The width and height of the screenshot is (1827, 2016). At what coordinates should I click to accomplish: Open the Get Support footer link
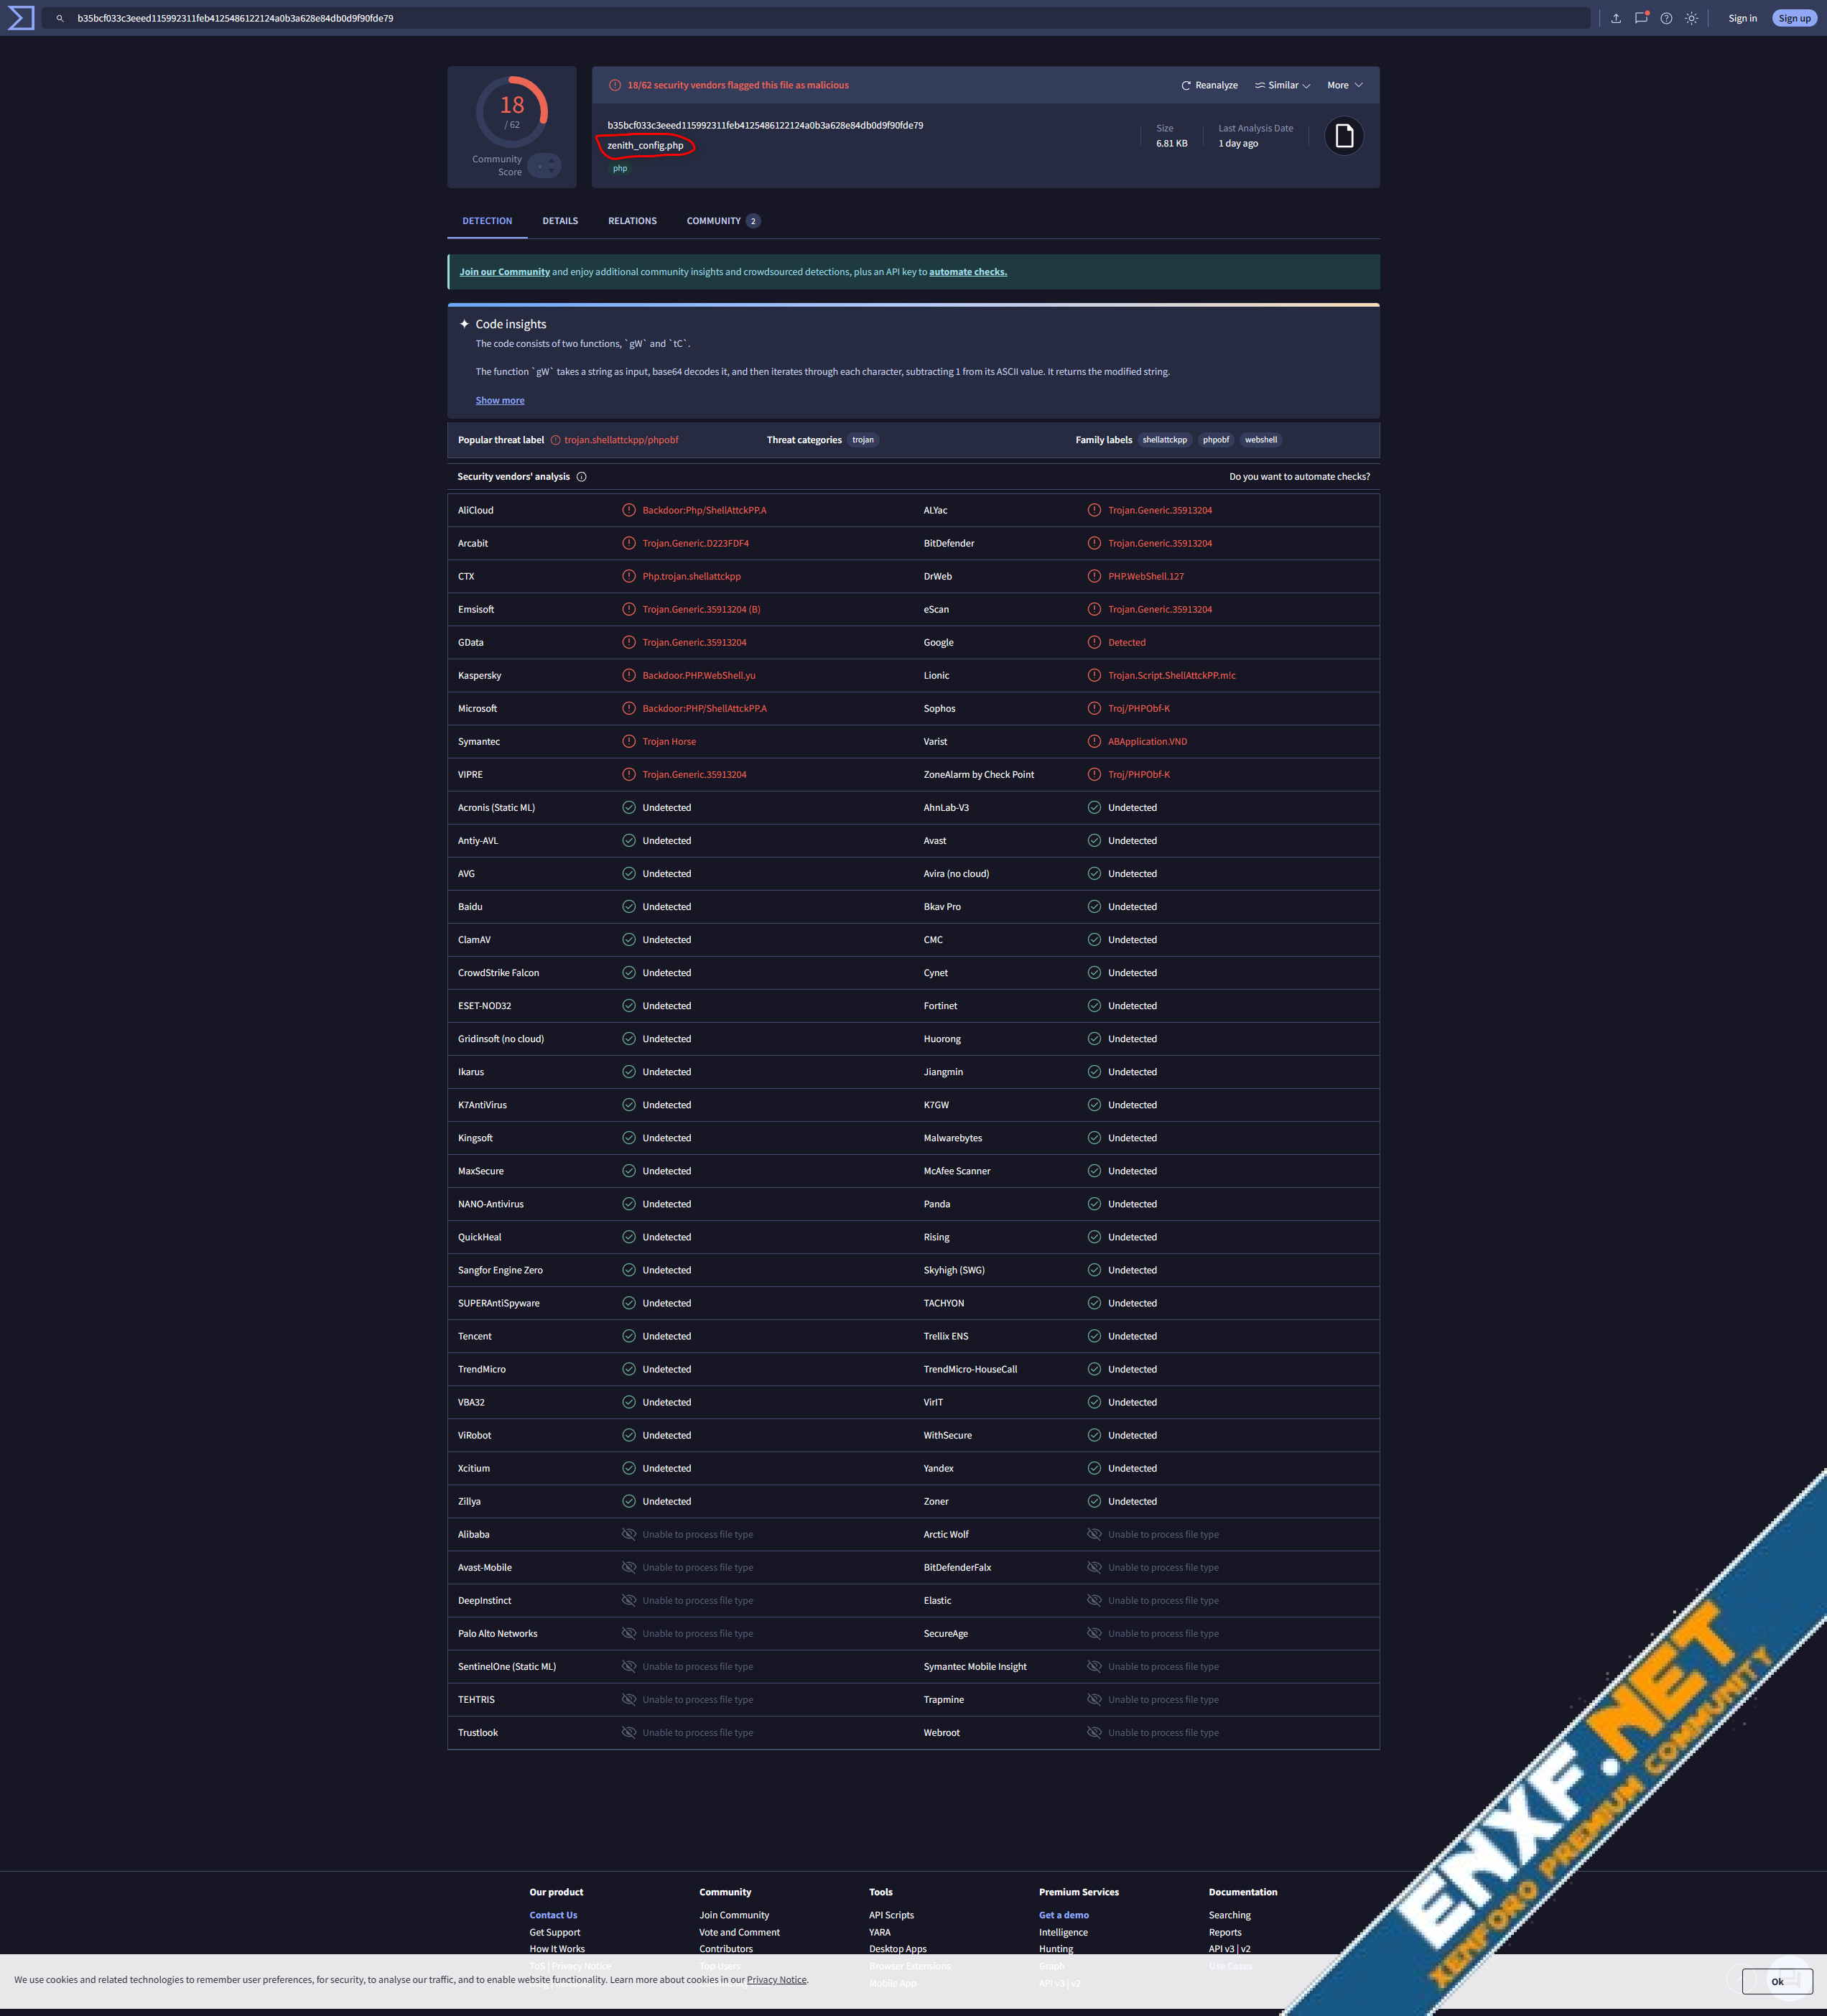pyautogui.click(x=554, y=1932)
